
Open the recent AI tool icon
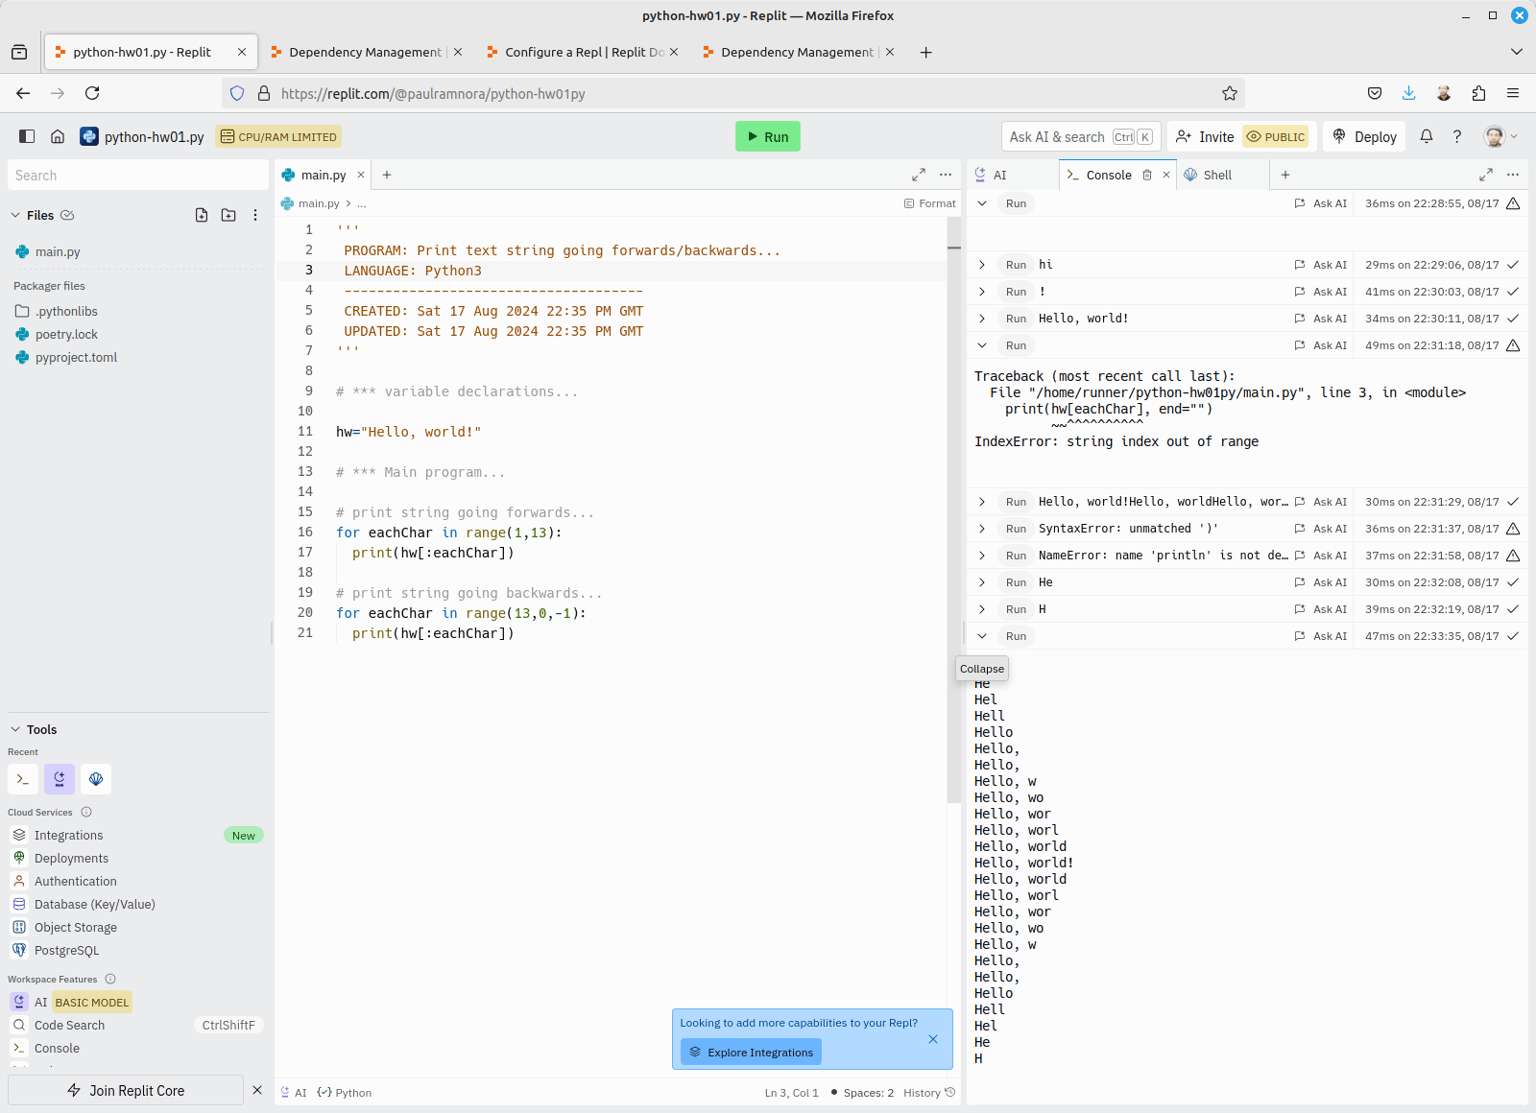pos(60,779)
